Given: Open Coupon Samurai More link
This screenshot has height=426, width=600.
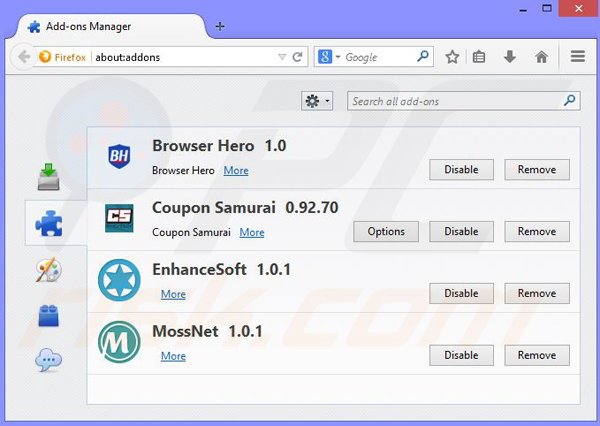Looking at the screenshot, I should pos(252,232).
